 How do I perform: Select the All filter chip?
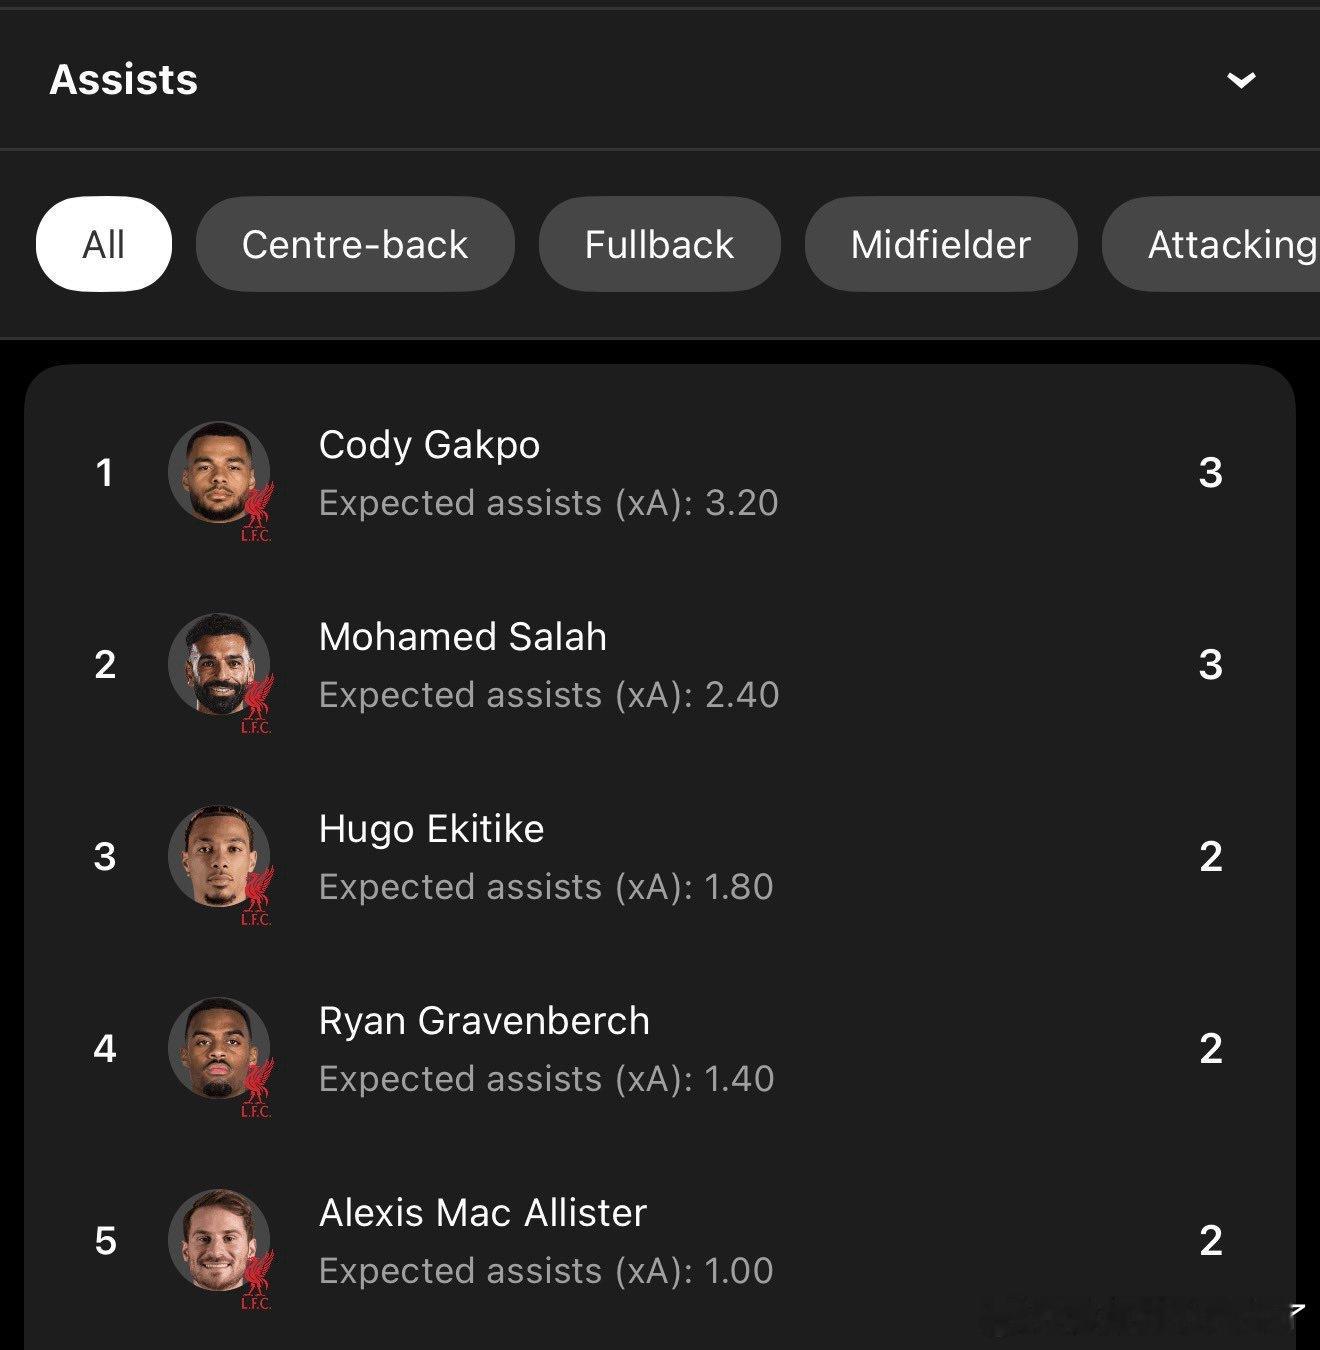click(104, 244)
